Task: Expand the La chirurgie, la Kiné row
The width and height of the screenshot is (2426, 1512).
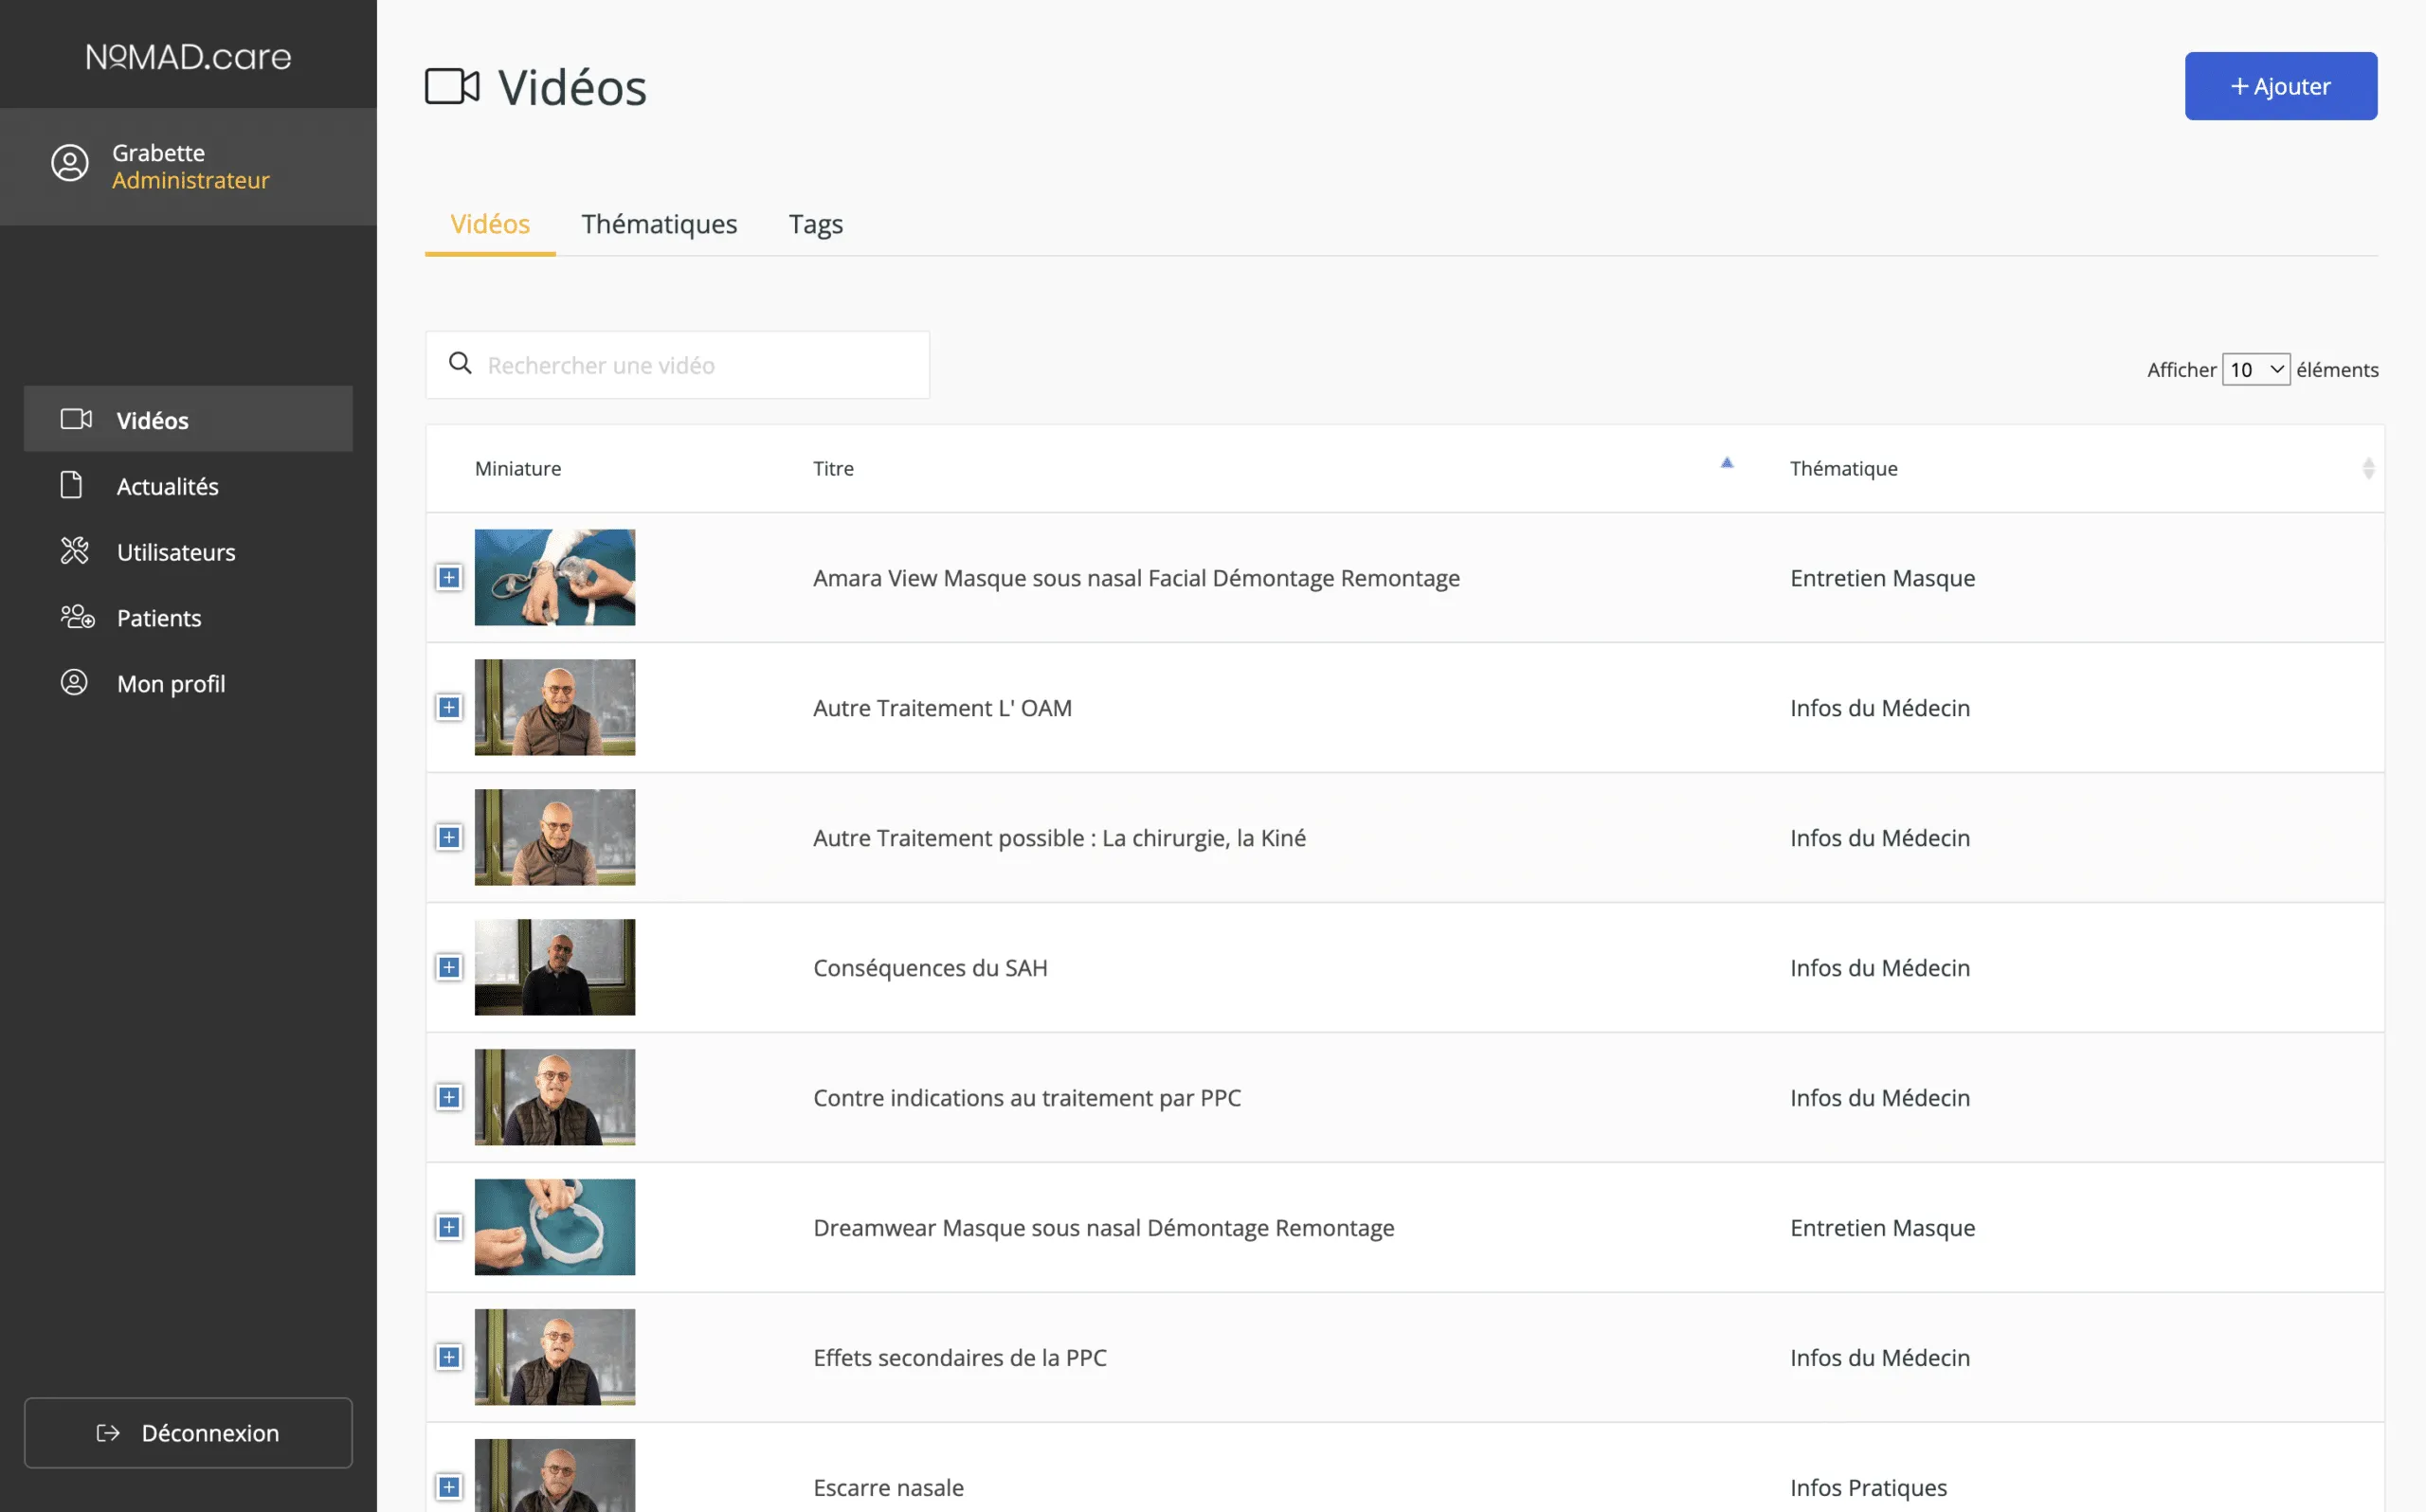Action: click(449, 837)
